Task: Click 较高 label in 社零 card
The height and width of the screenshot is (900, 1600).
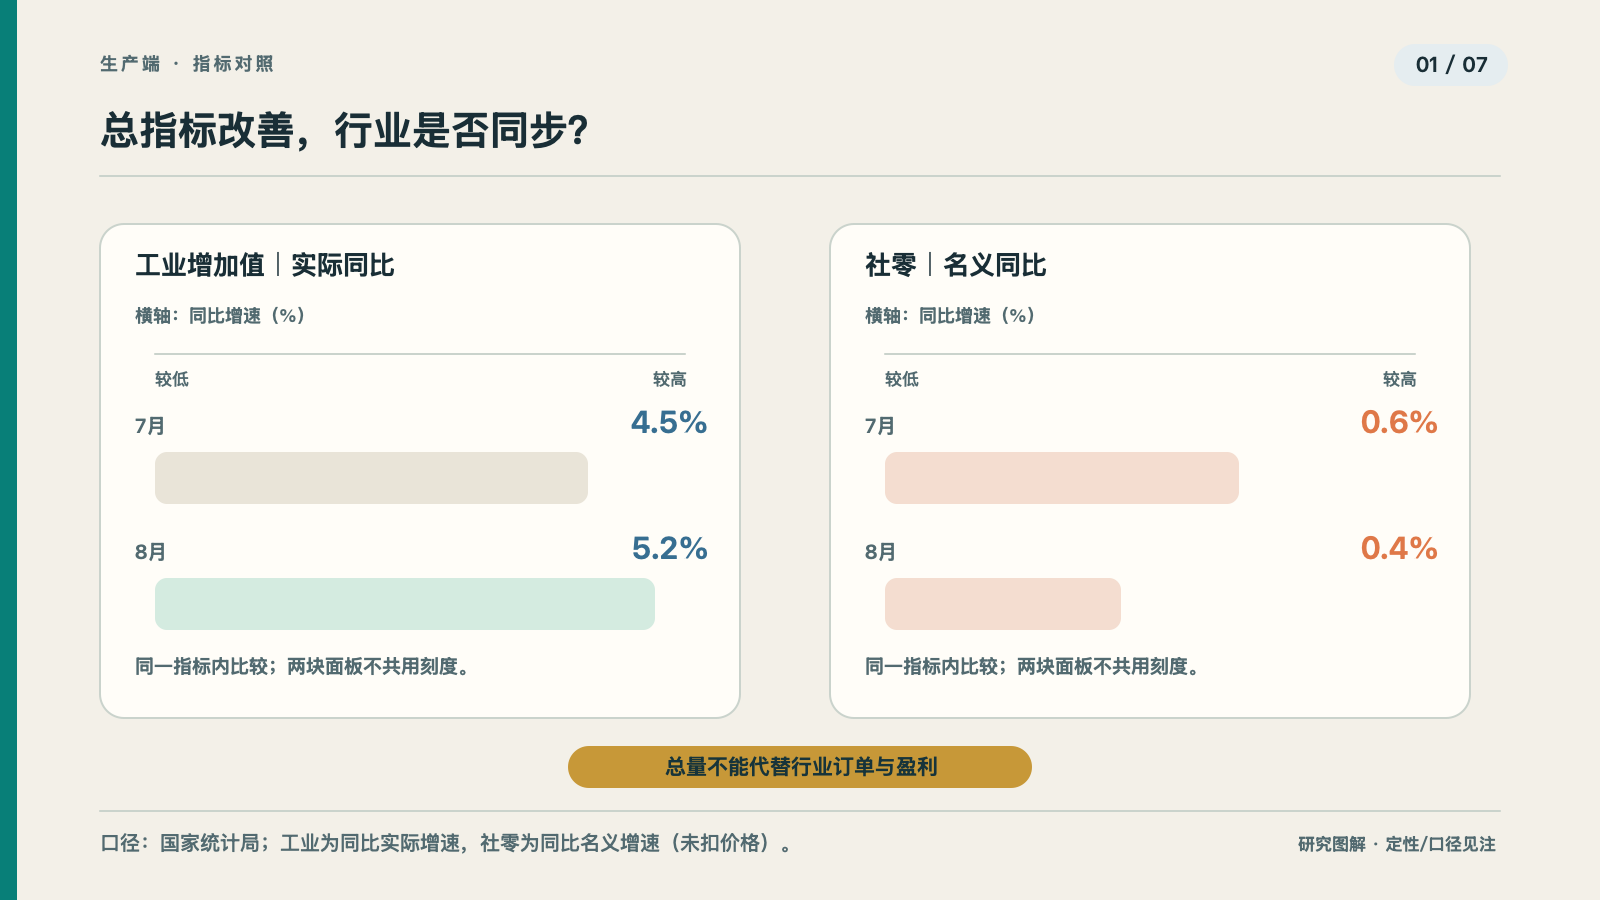Action: 1399,379
